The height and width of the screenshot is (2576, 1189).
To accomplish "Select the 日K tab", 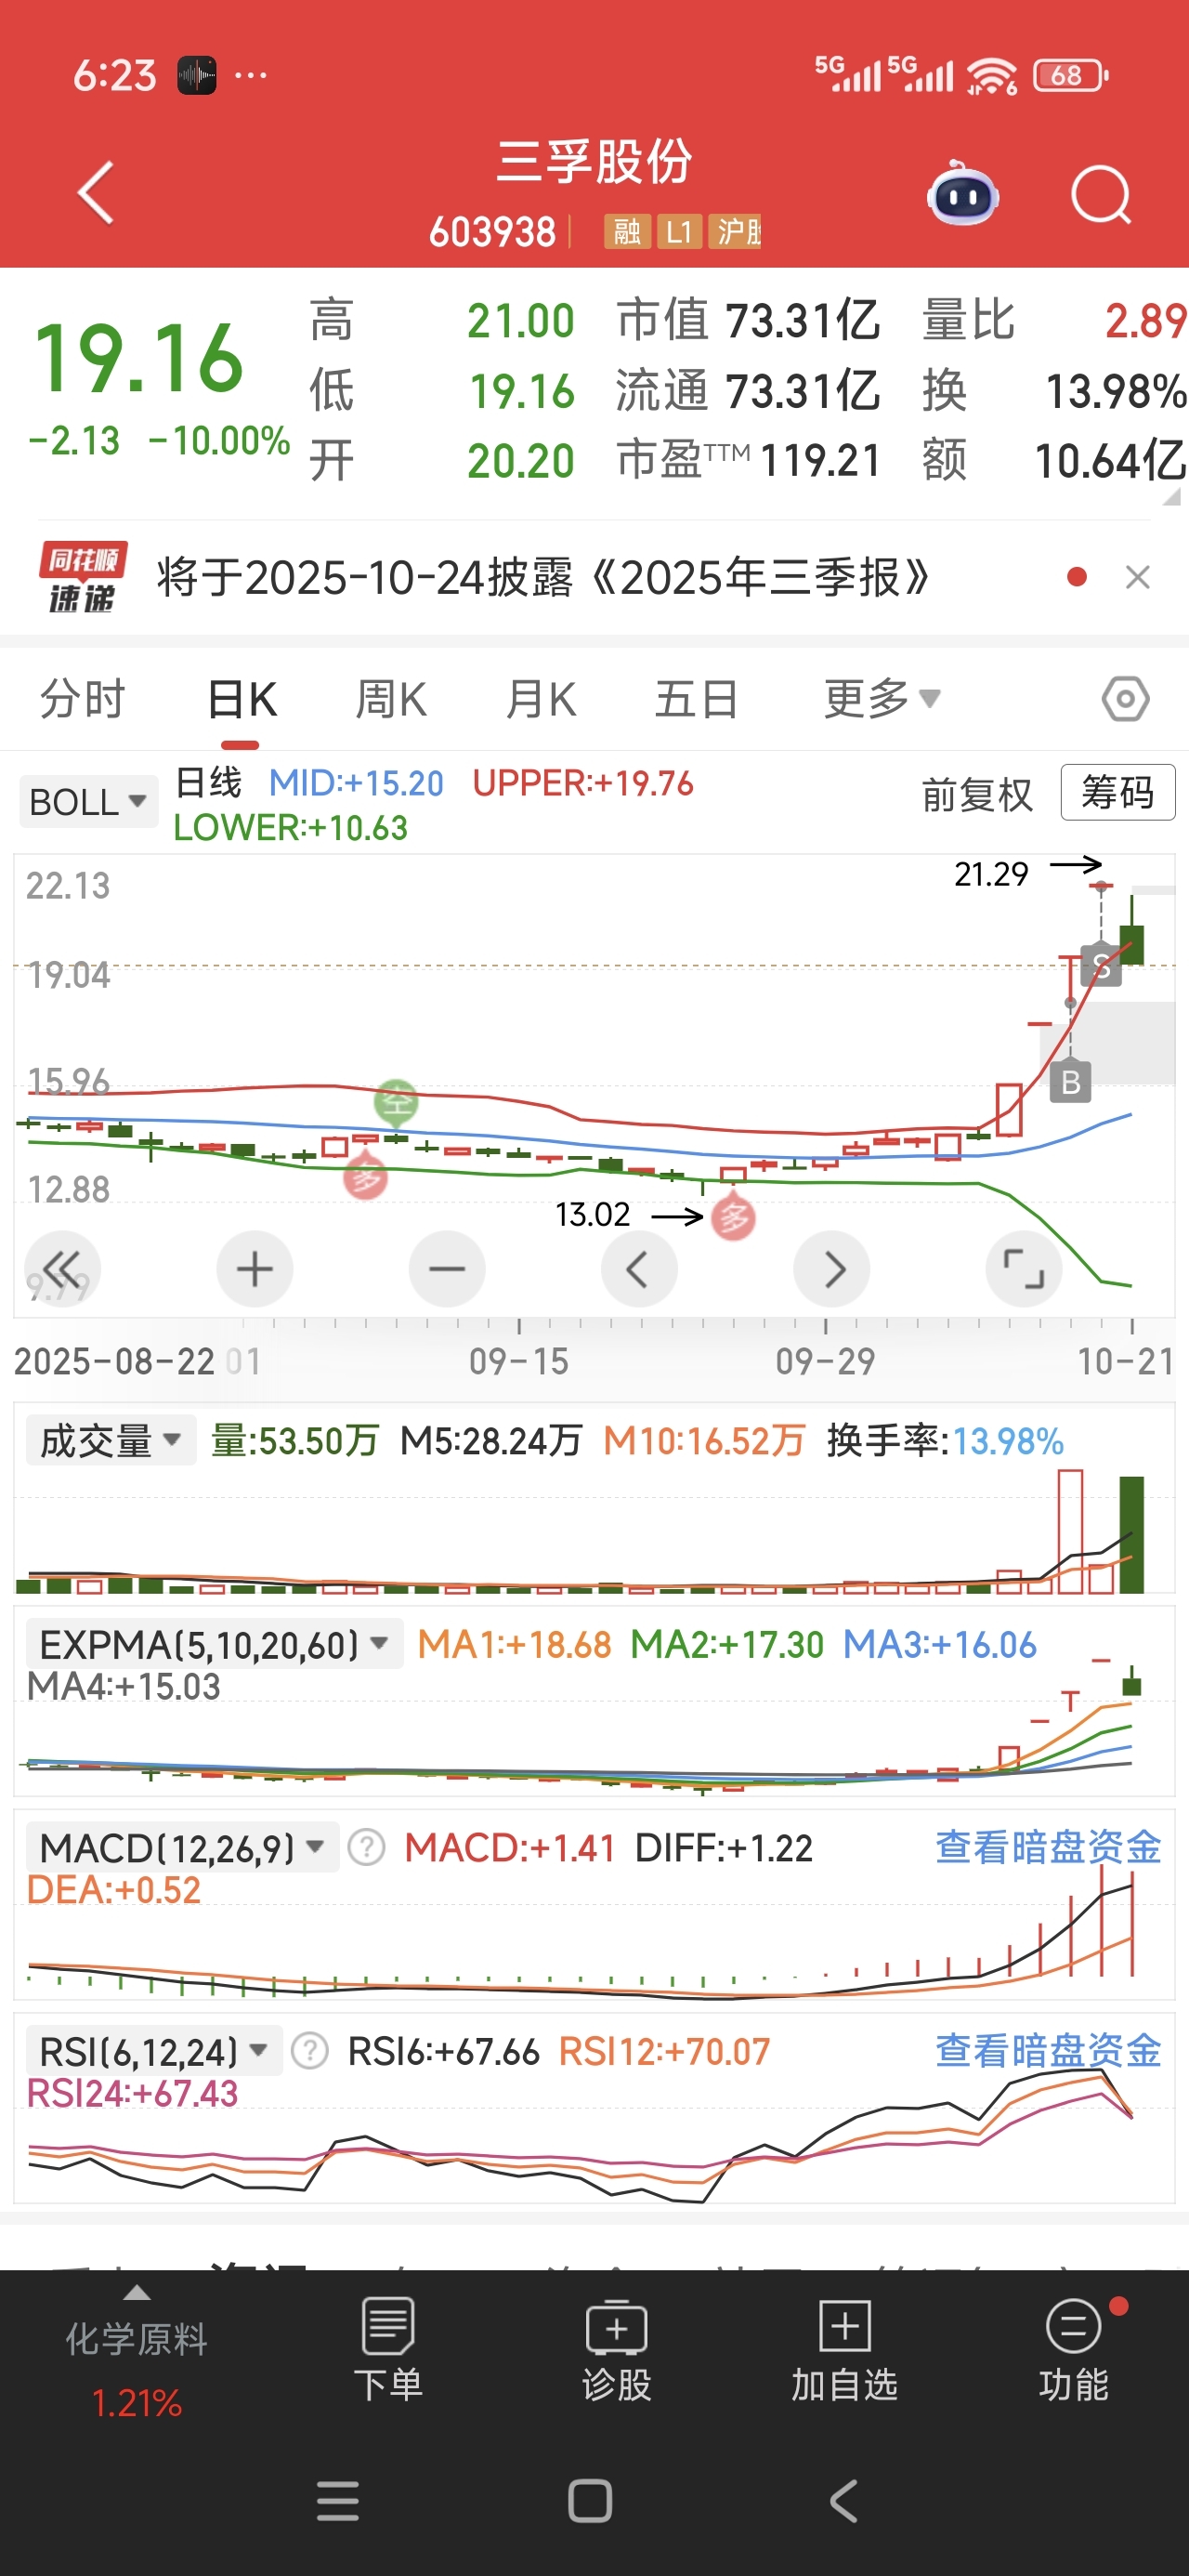I will pos(241,699).
